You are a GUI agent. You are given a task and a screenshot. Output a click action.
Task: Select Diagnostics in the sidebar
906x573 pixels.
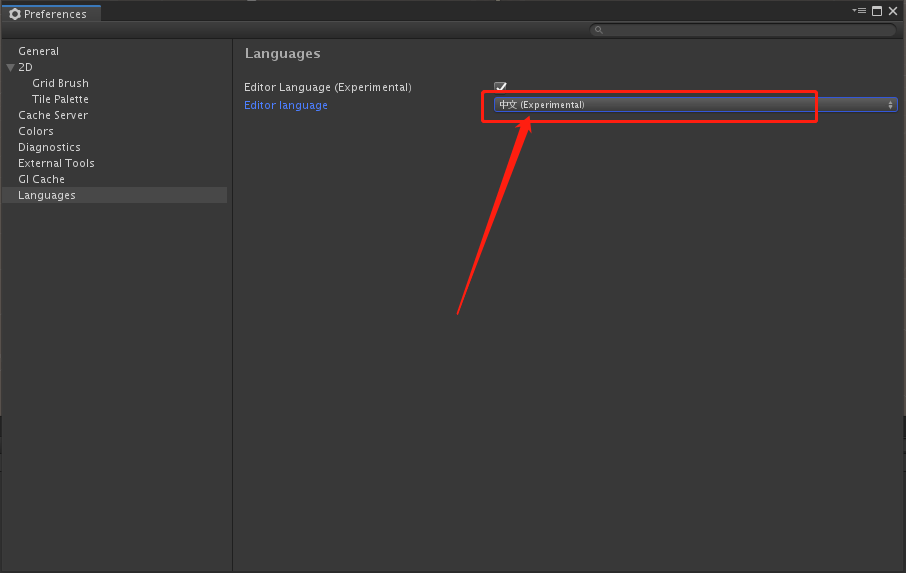tap(49, 147)
